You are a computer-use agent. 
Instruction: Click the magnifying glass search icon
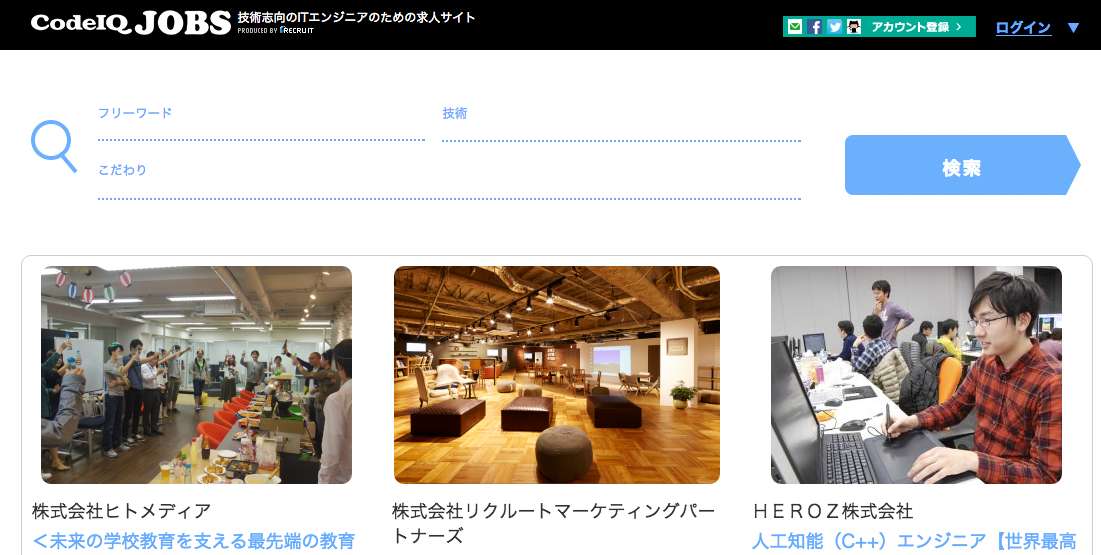point(53,146)
